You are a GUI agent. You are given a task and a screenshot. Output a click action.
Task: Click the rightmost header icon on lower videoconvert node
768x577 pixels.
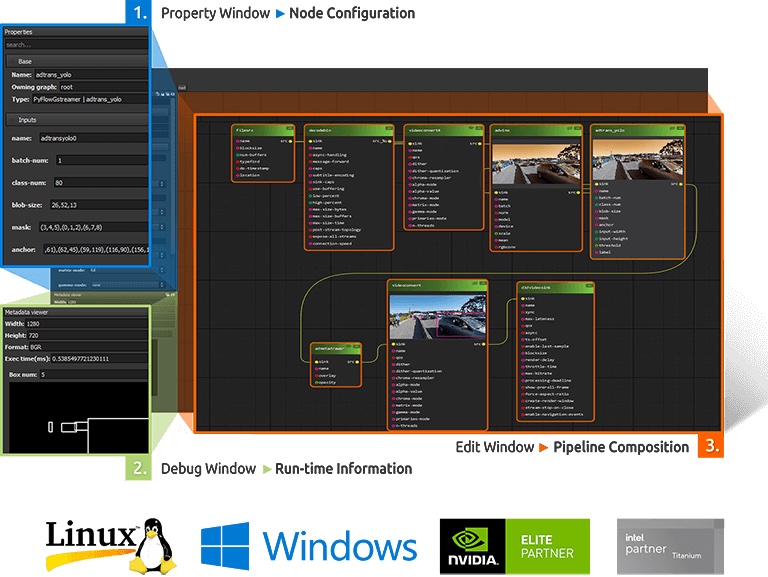coord(482,284)
